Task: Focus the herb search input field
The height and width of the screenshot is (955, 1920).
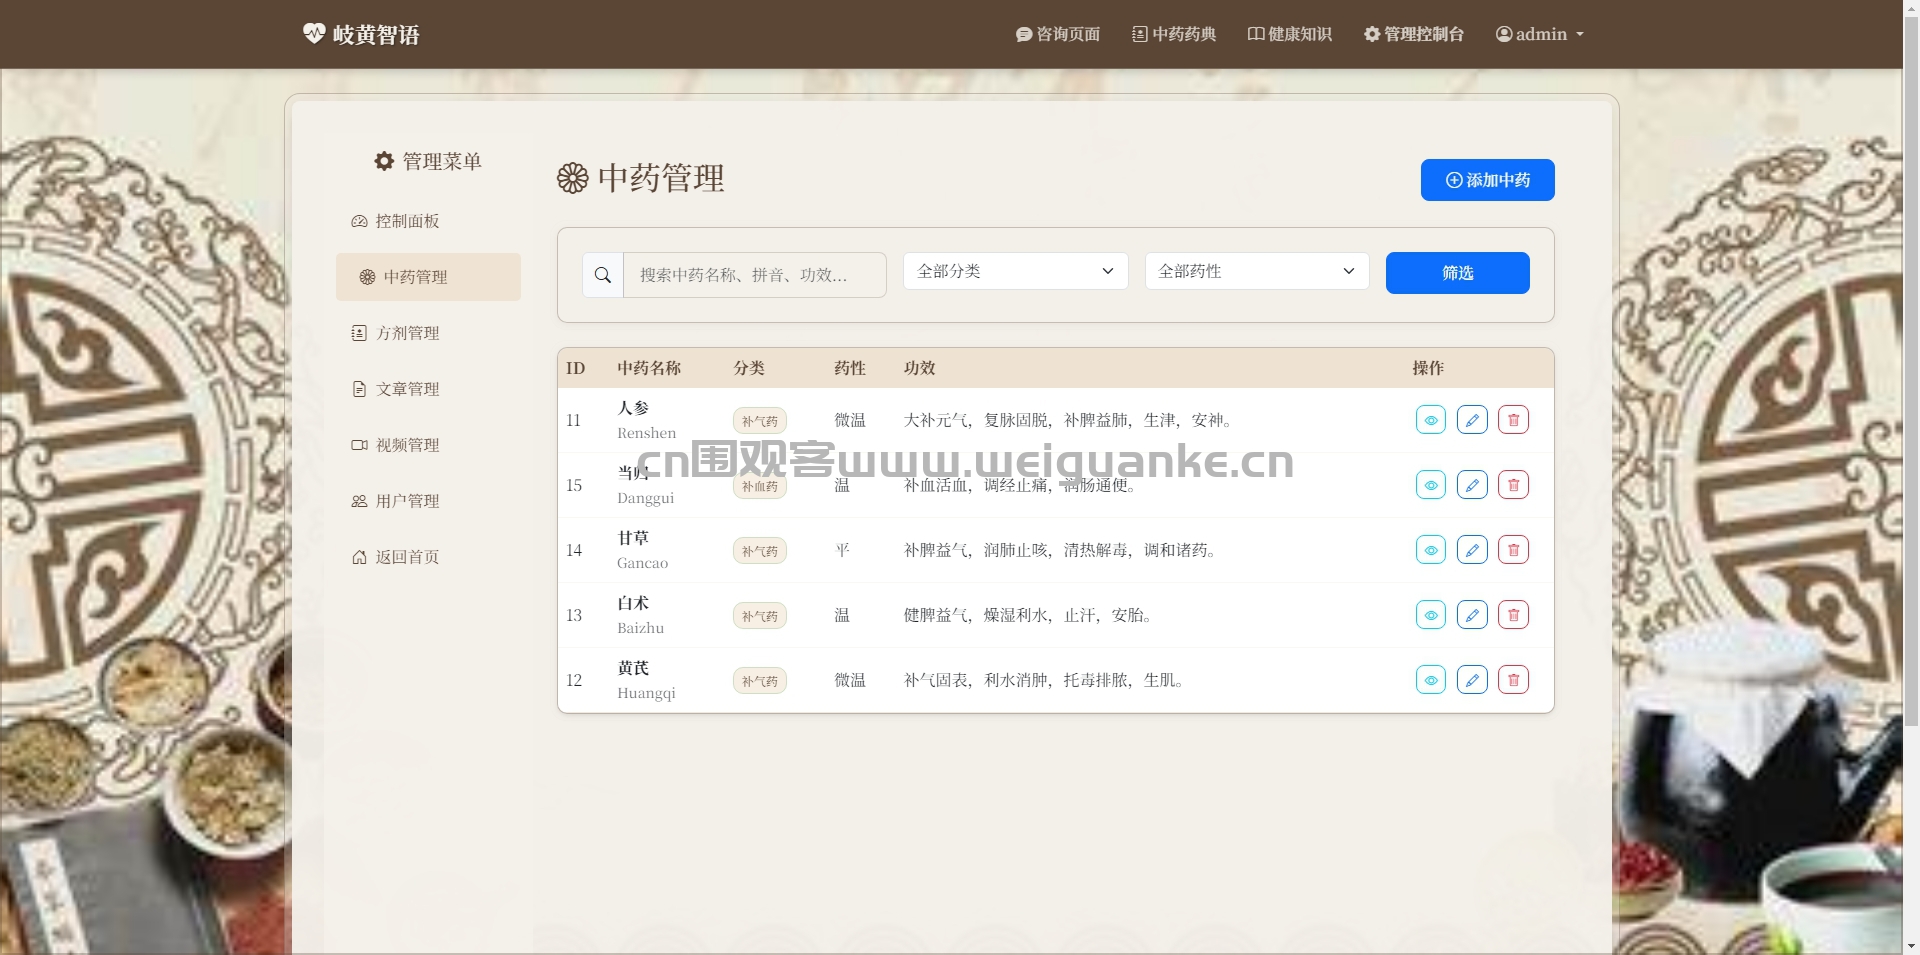Action: [x=755, y=275]
